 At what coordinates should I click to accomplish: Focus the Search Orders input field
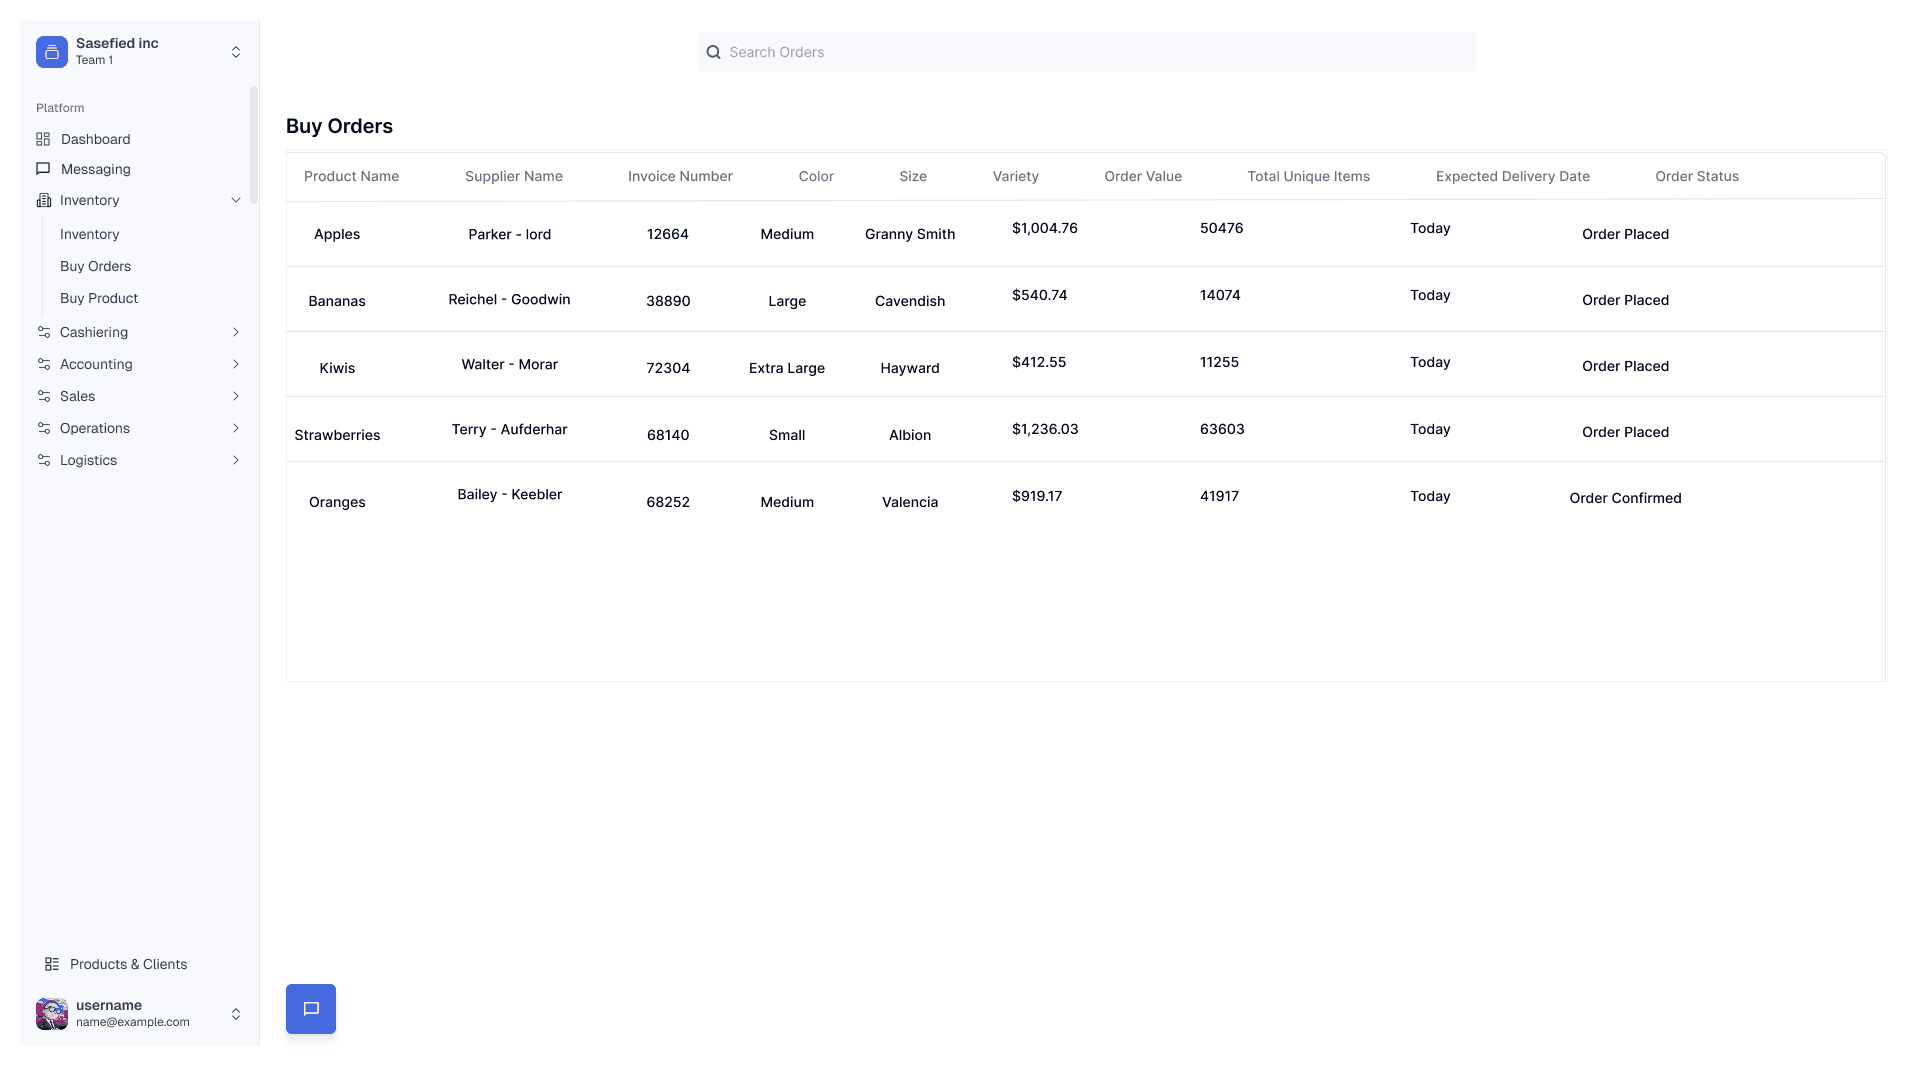coord(1095,52)
